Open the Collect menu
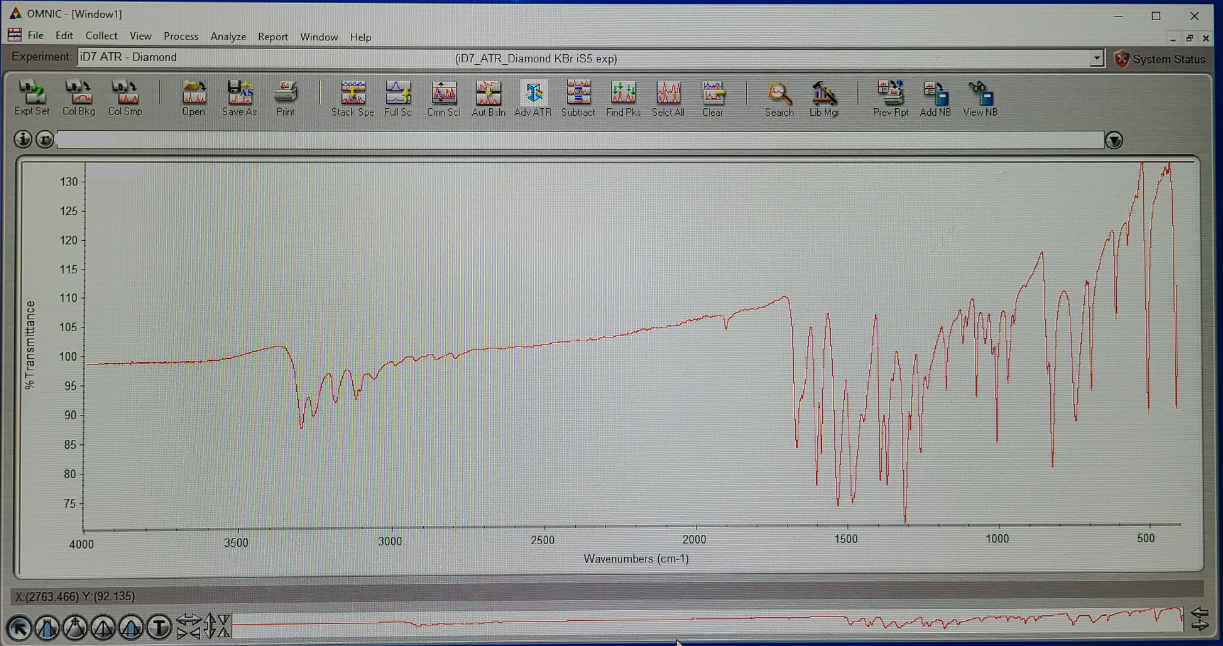This screenshot has width=1223, height=646. click(101, 37)
